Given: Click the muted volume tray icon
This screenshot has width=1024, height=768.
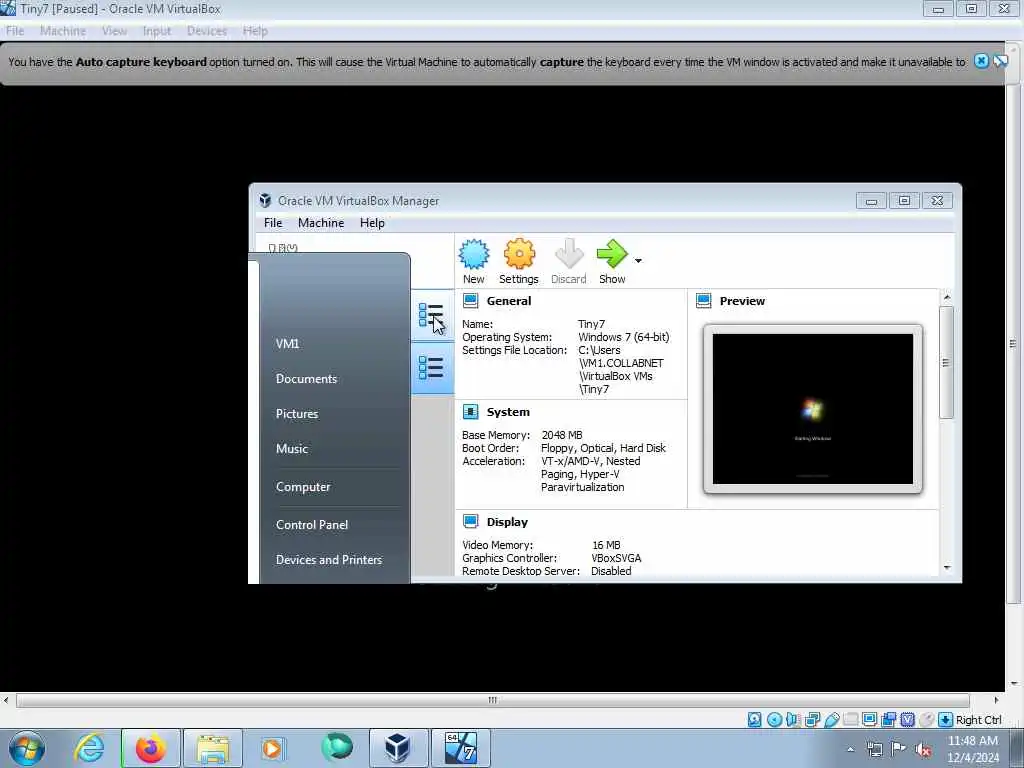Looking at the screenshot, I should [923, 750].
